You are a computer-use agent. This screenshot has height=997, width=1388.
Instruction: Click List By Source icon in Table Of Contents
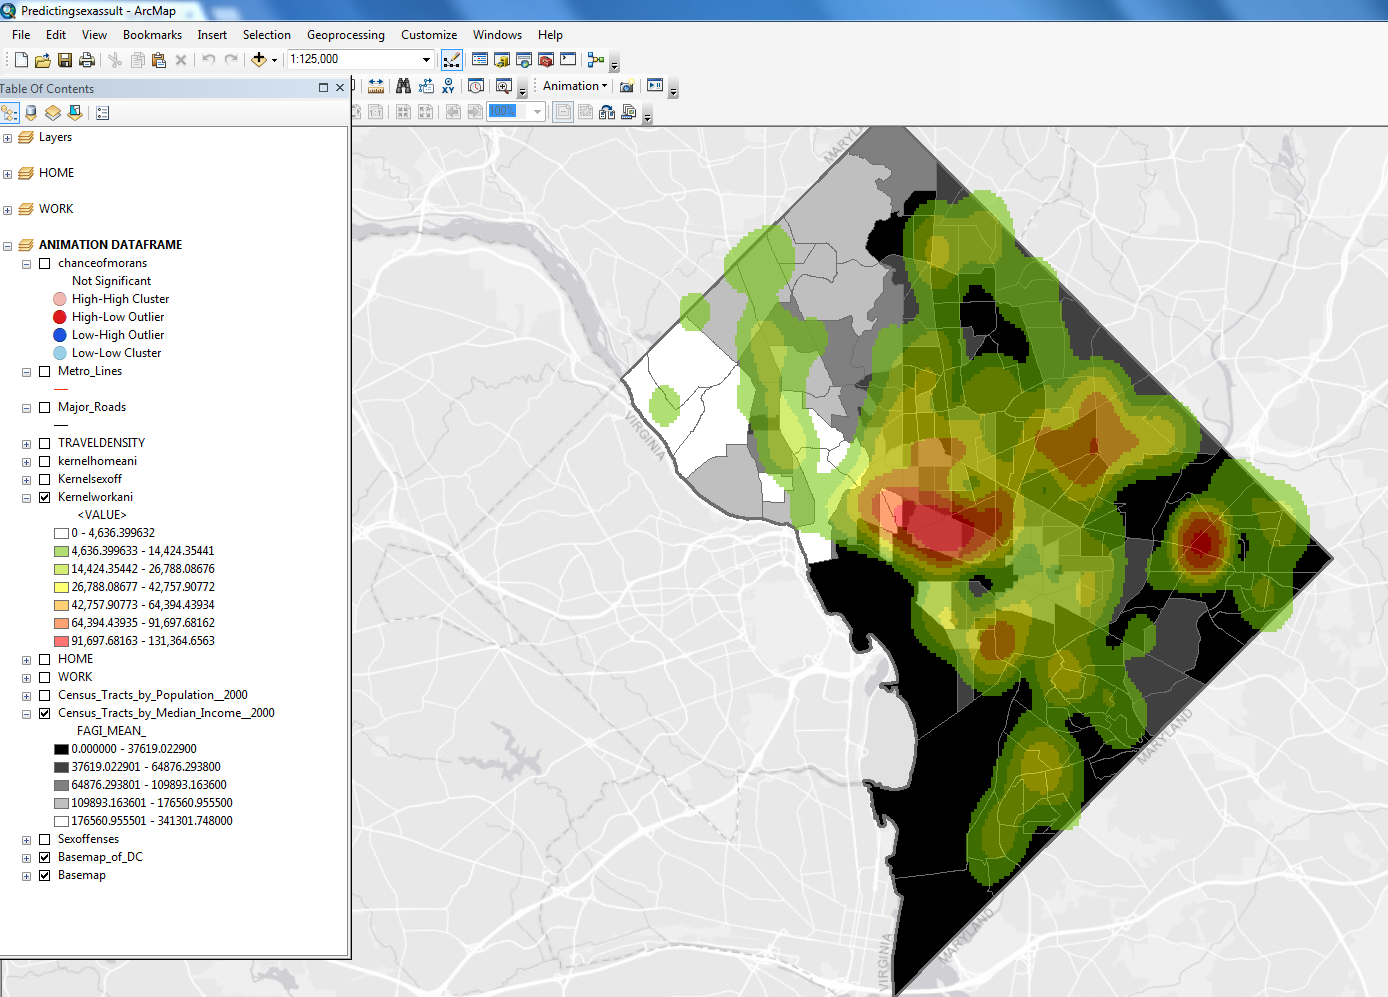(31, 113)
